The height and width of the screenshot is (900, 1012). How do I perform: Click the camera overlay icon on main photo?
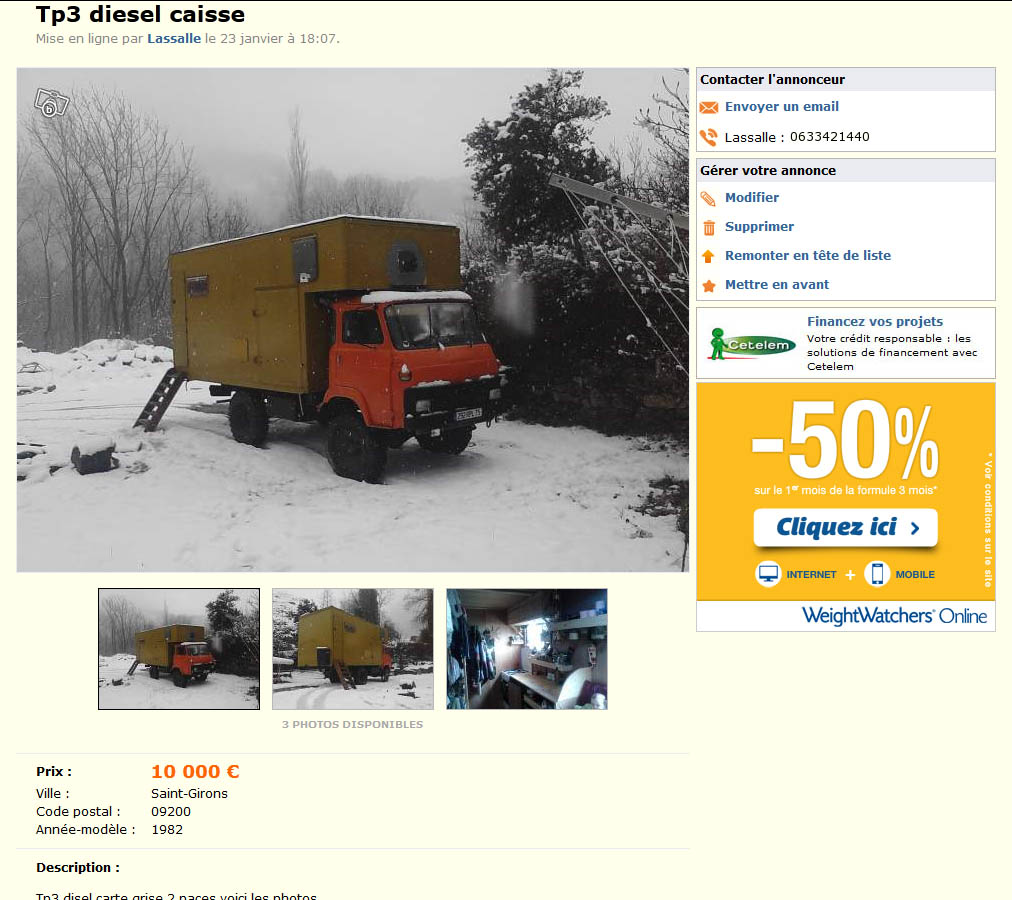[x=52, y=103]
